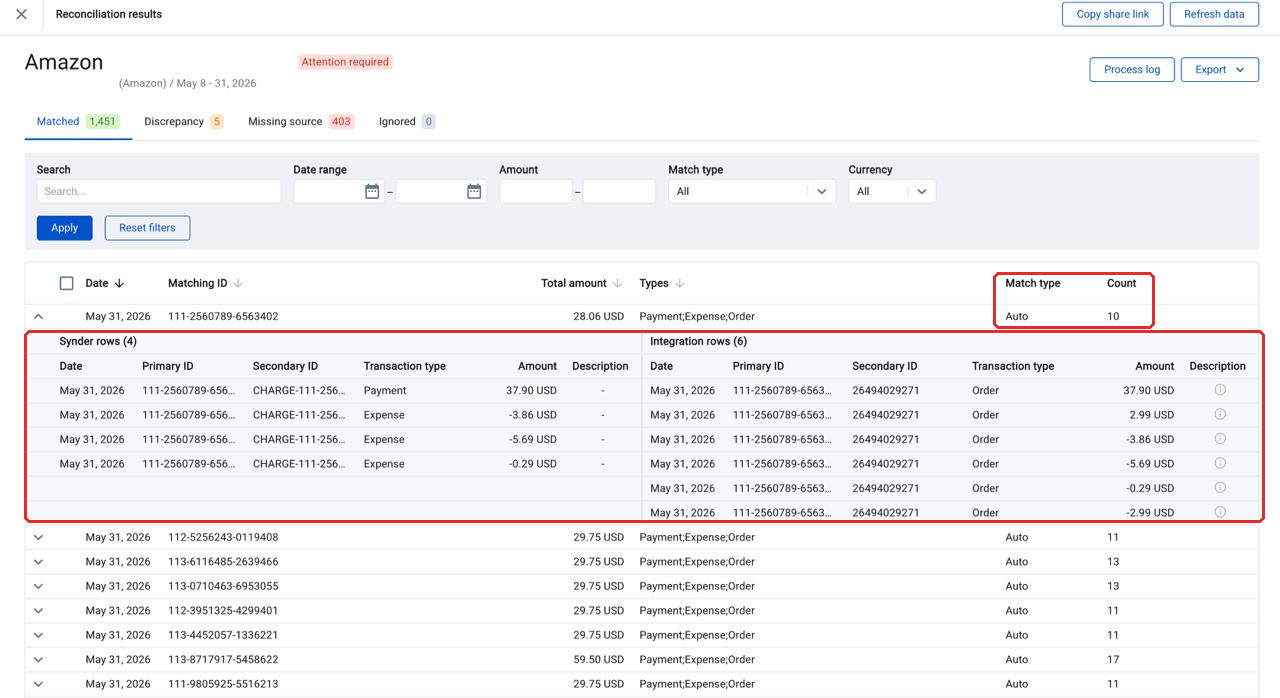This screenshot has width=1280, height=698.
Task: Sort by Date column arrow
Action: pos(120,284)
